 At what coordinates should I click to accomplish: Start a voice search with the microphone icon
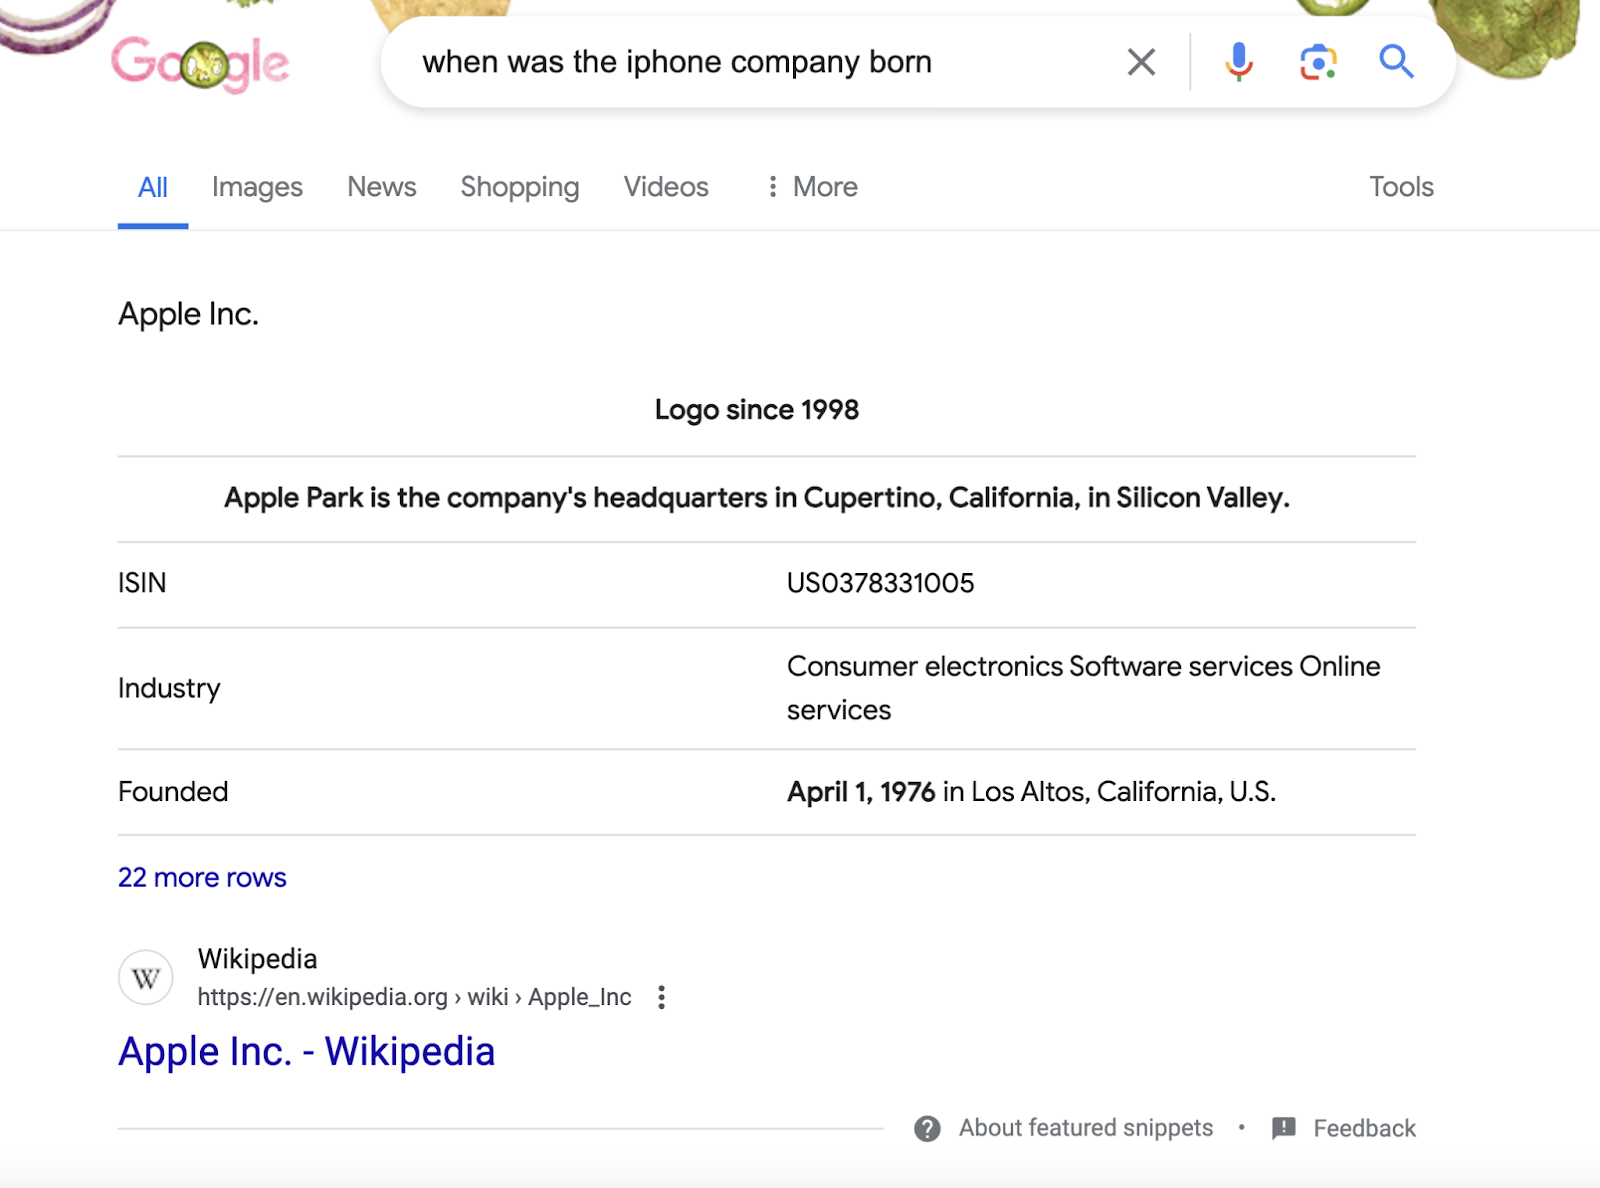[x=1238, y=61]
